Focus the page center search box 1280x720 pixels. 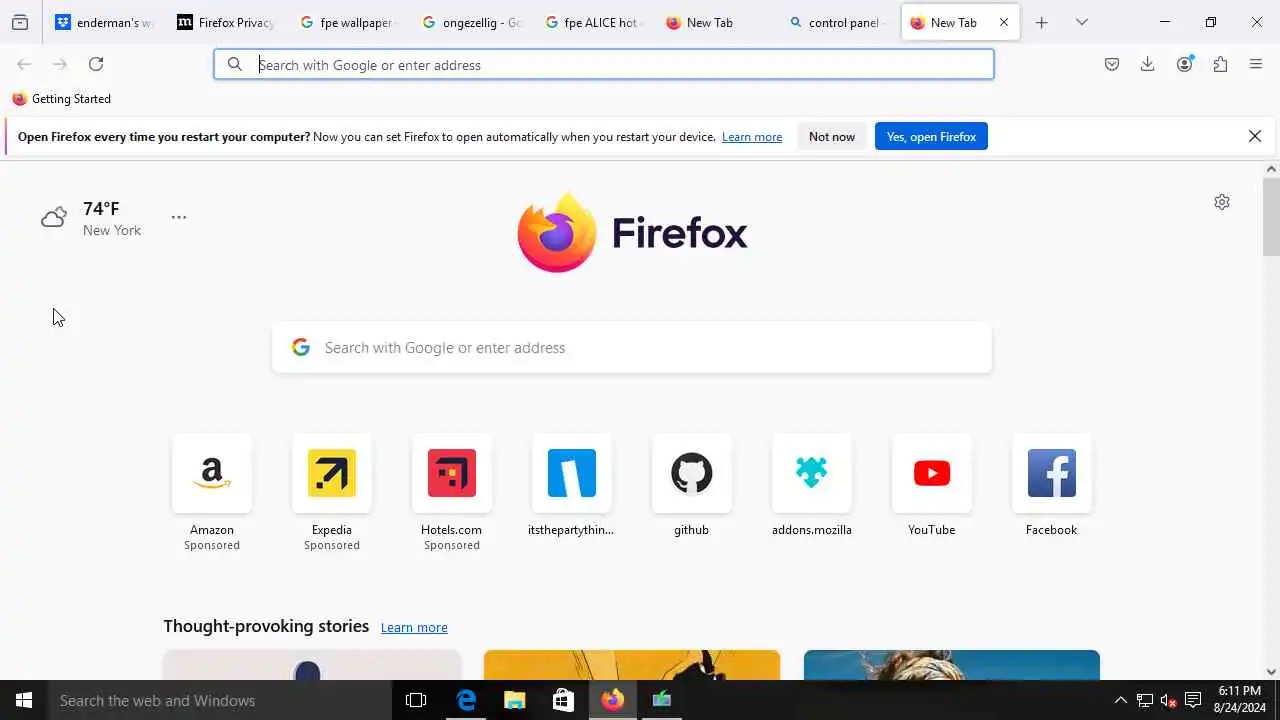click(632, 347)
